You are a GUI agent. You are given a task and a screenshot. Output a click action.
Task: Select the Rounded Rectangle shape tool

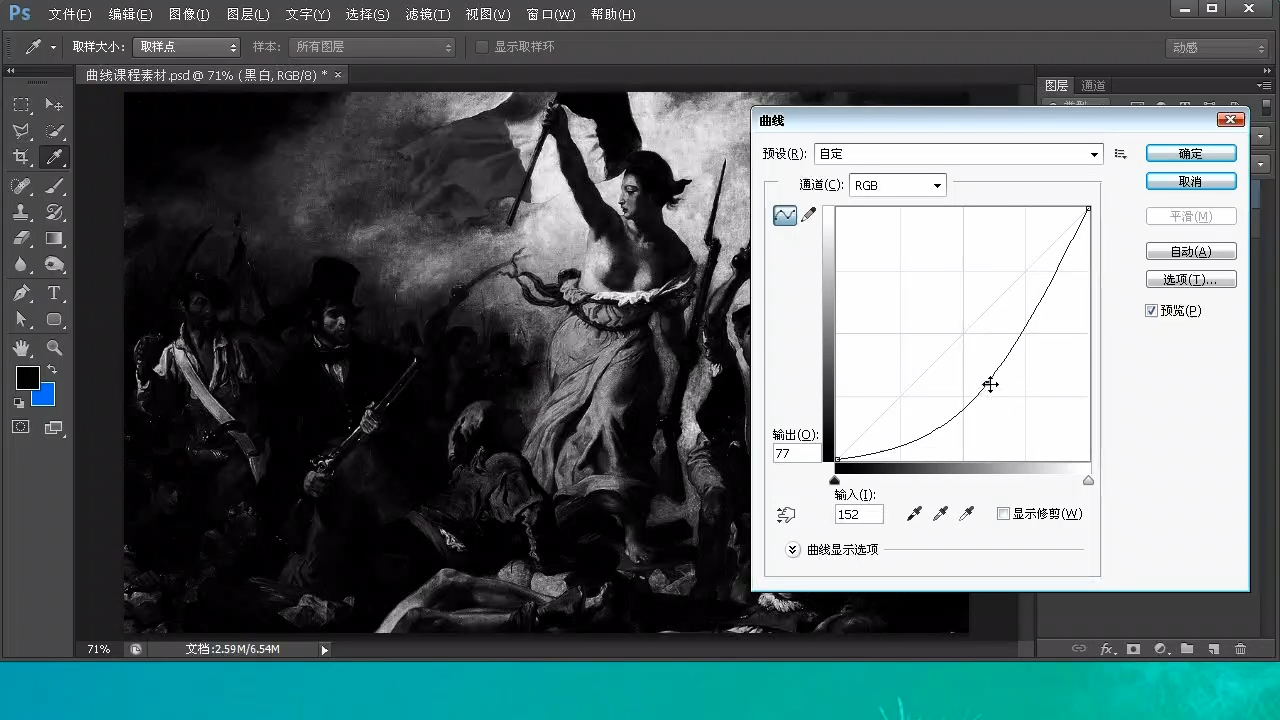tap(54, 319)
